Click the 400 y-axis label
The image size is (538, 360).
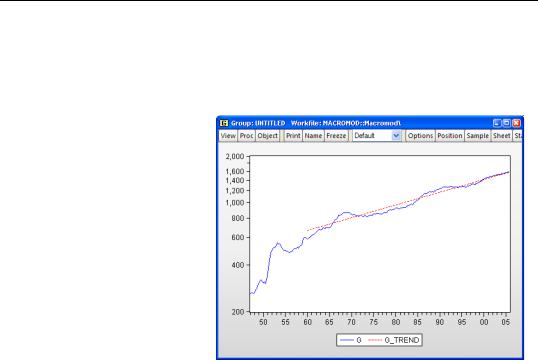click(238, 265)
